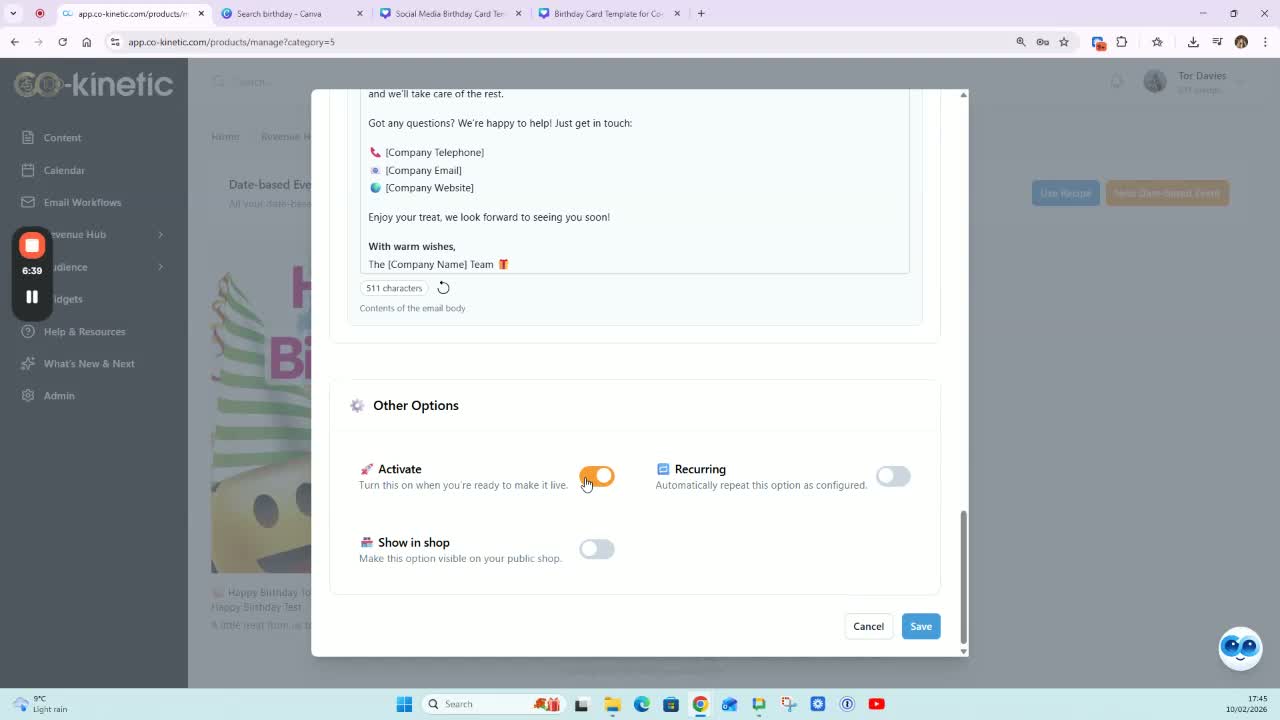The width and height of the screenshot is (1280, 720).
Task: Click the Calendar icon in the sidebar
Action: pos(28,170)
